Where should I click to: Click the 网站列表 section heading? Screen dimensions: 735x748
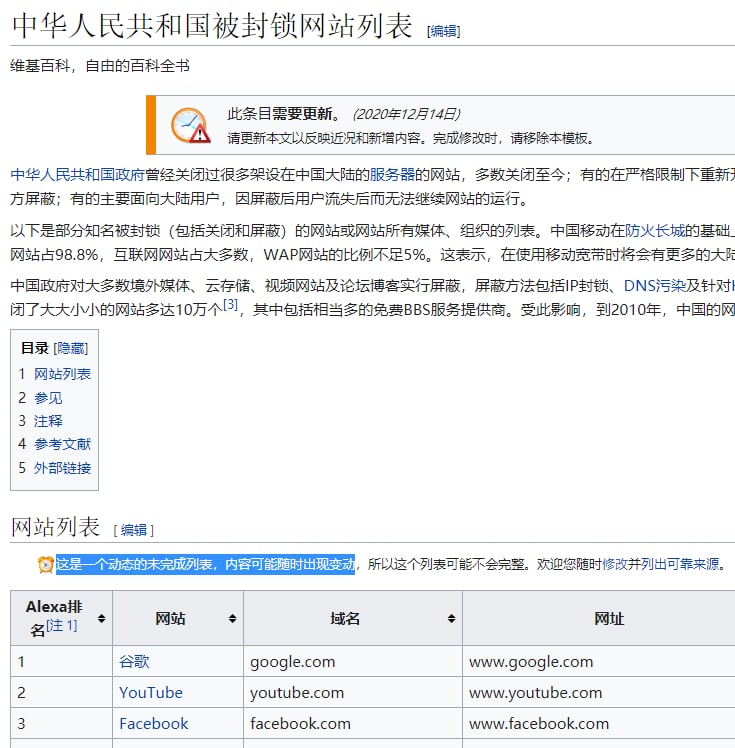[x=55, y=527]
